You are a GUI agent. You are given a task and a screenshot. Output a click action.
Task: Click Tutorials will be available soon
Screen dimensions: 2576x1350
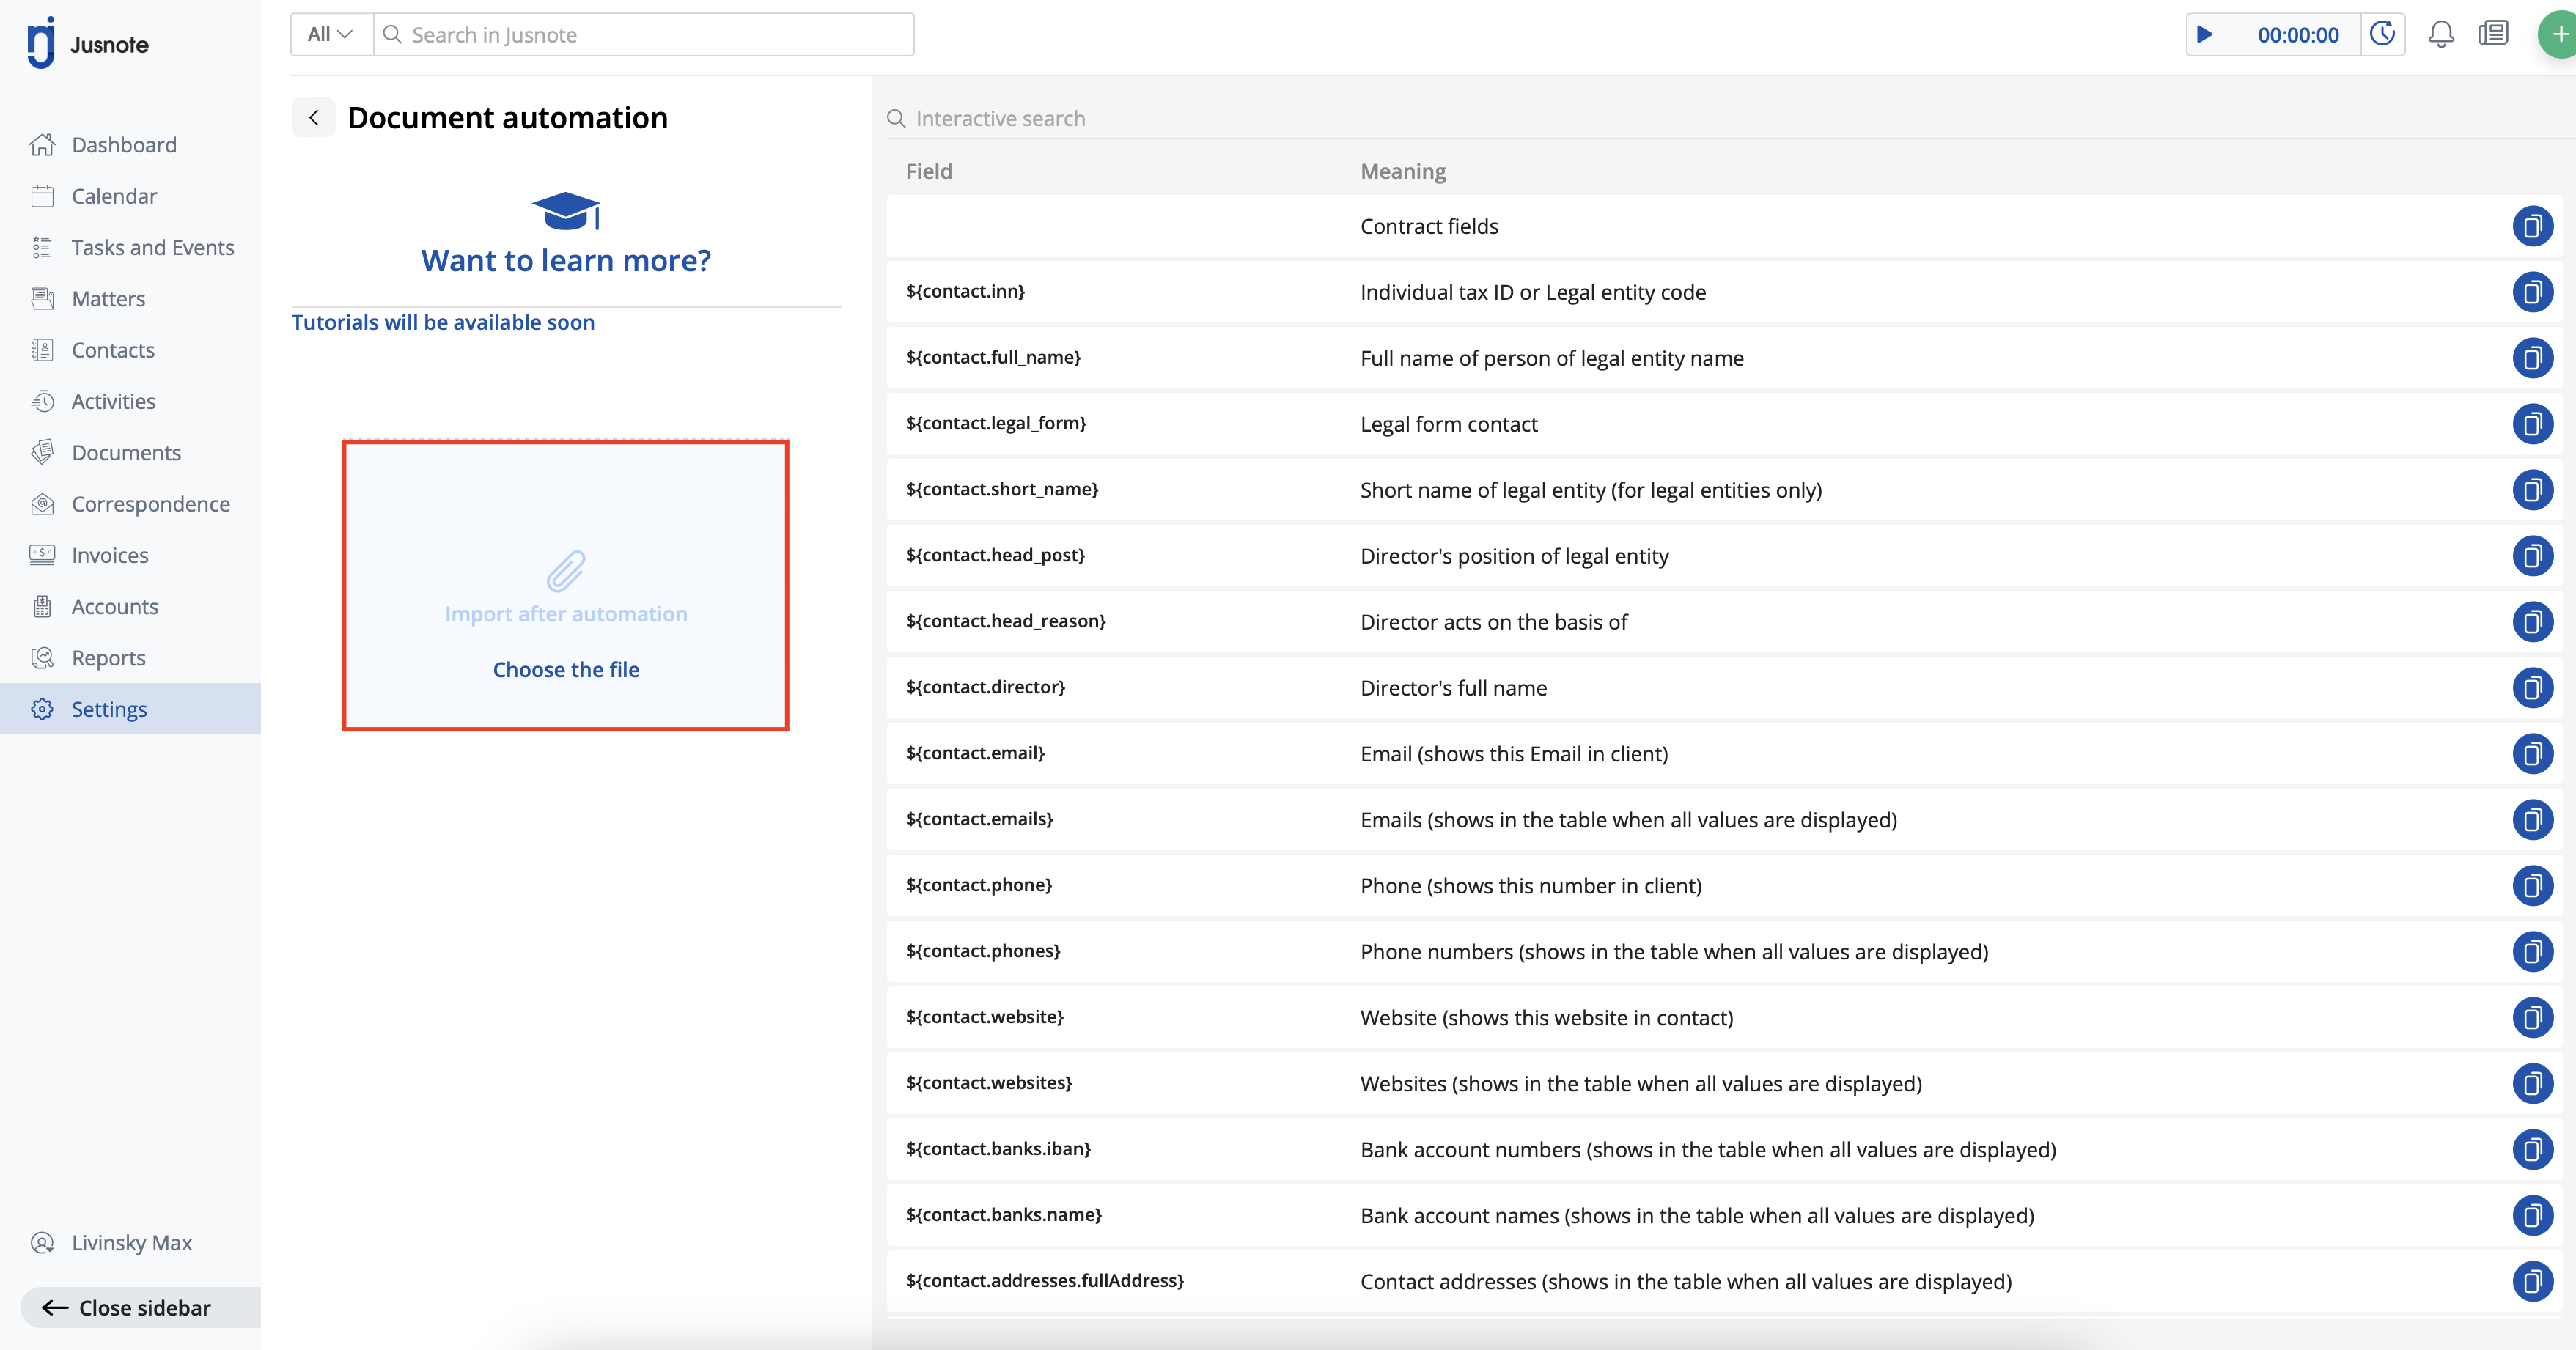443,322
